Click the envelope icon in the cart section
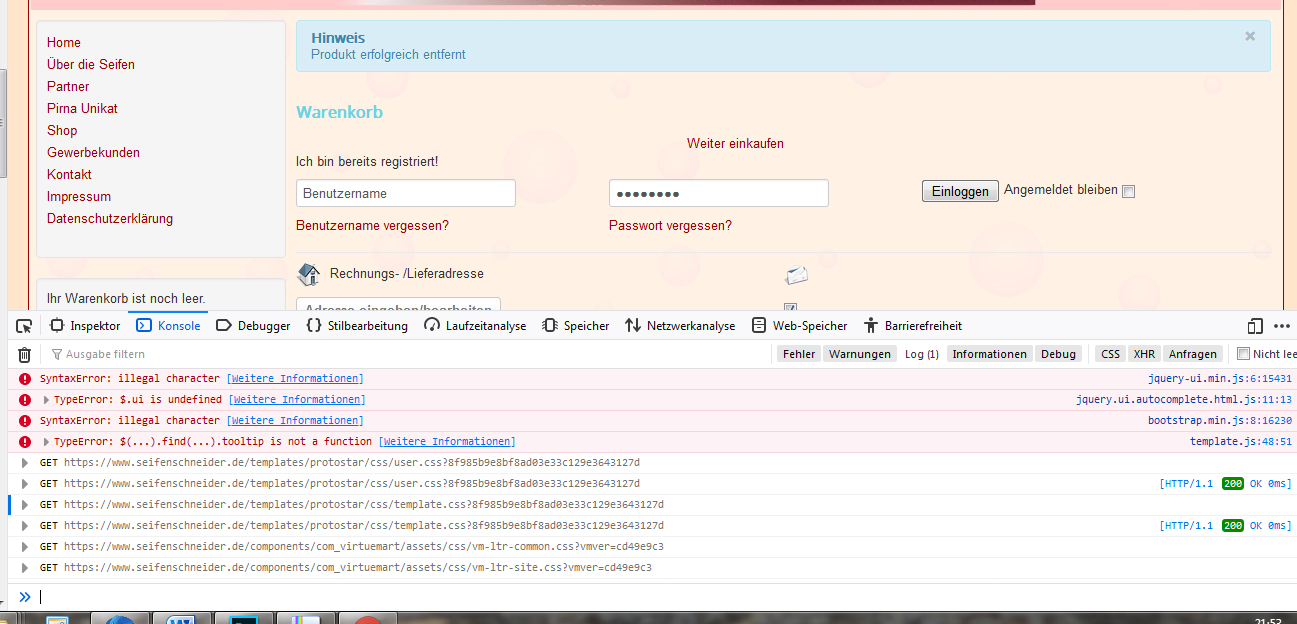 (796, 275)
